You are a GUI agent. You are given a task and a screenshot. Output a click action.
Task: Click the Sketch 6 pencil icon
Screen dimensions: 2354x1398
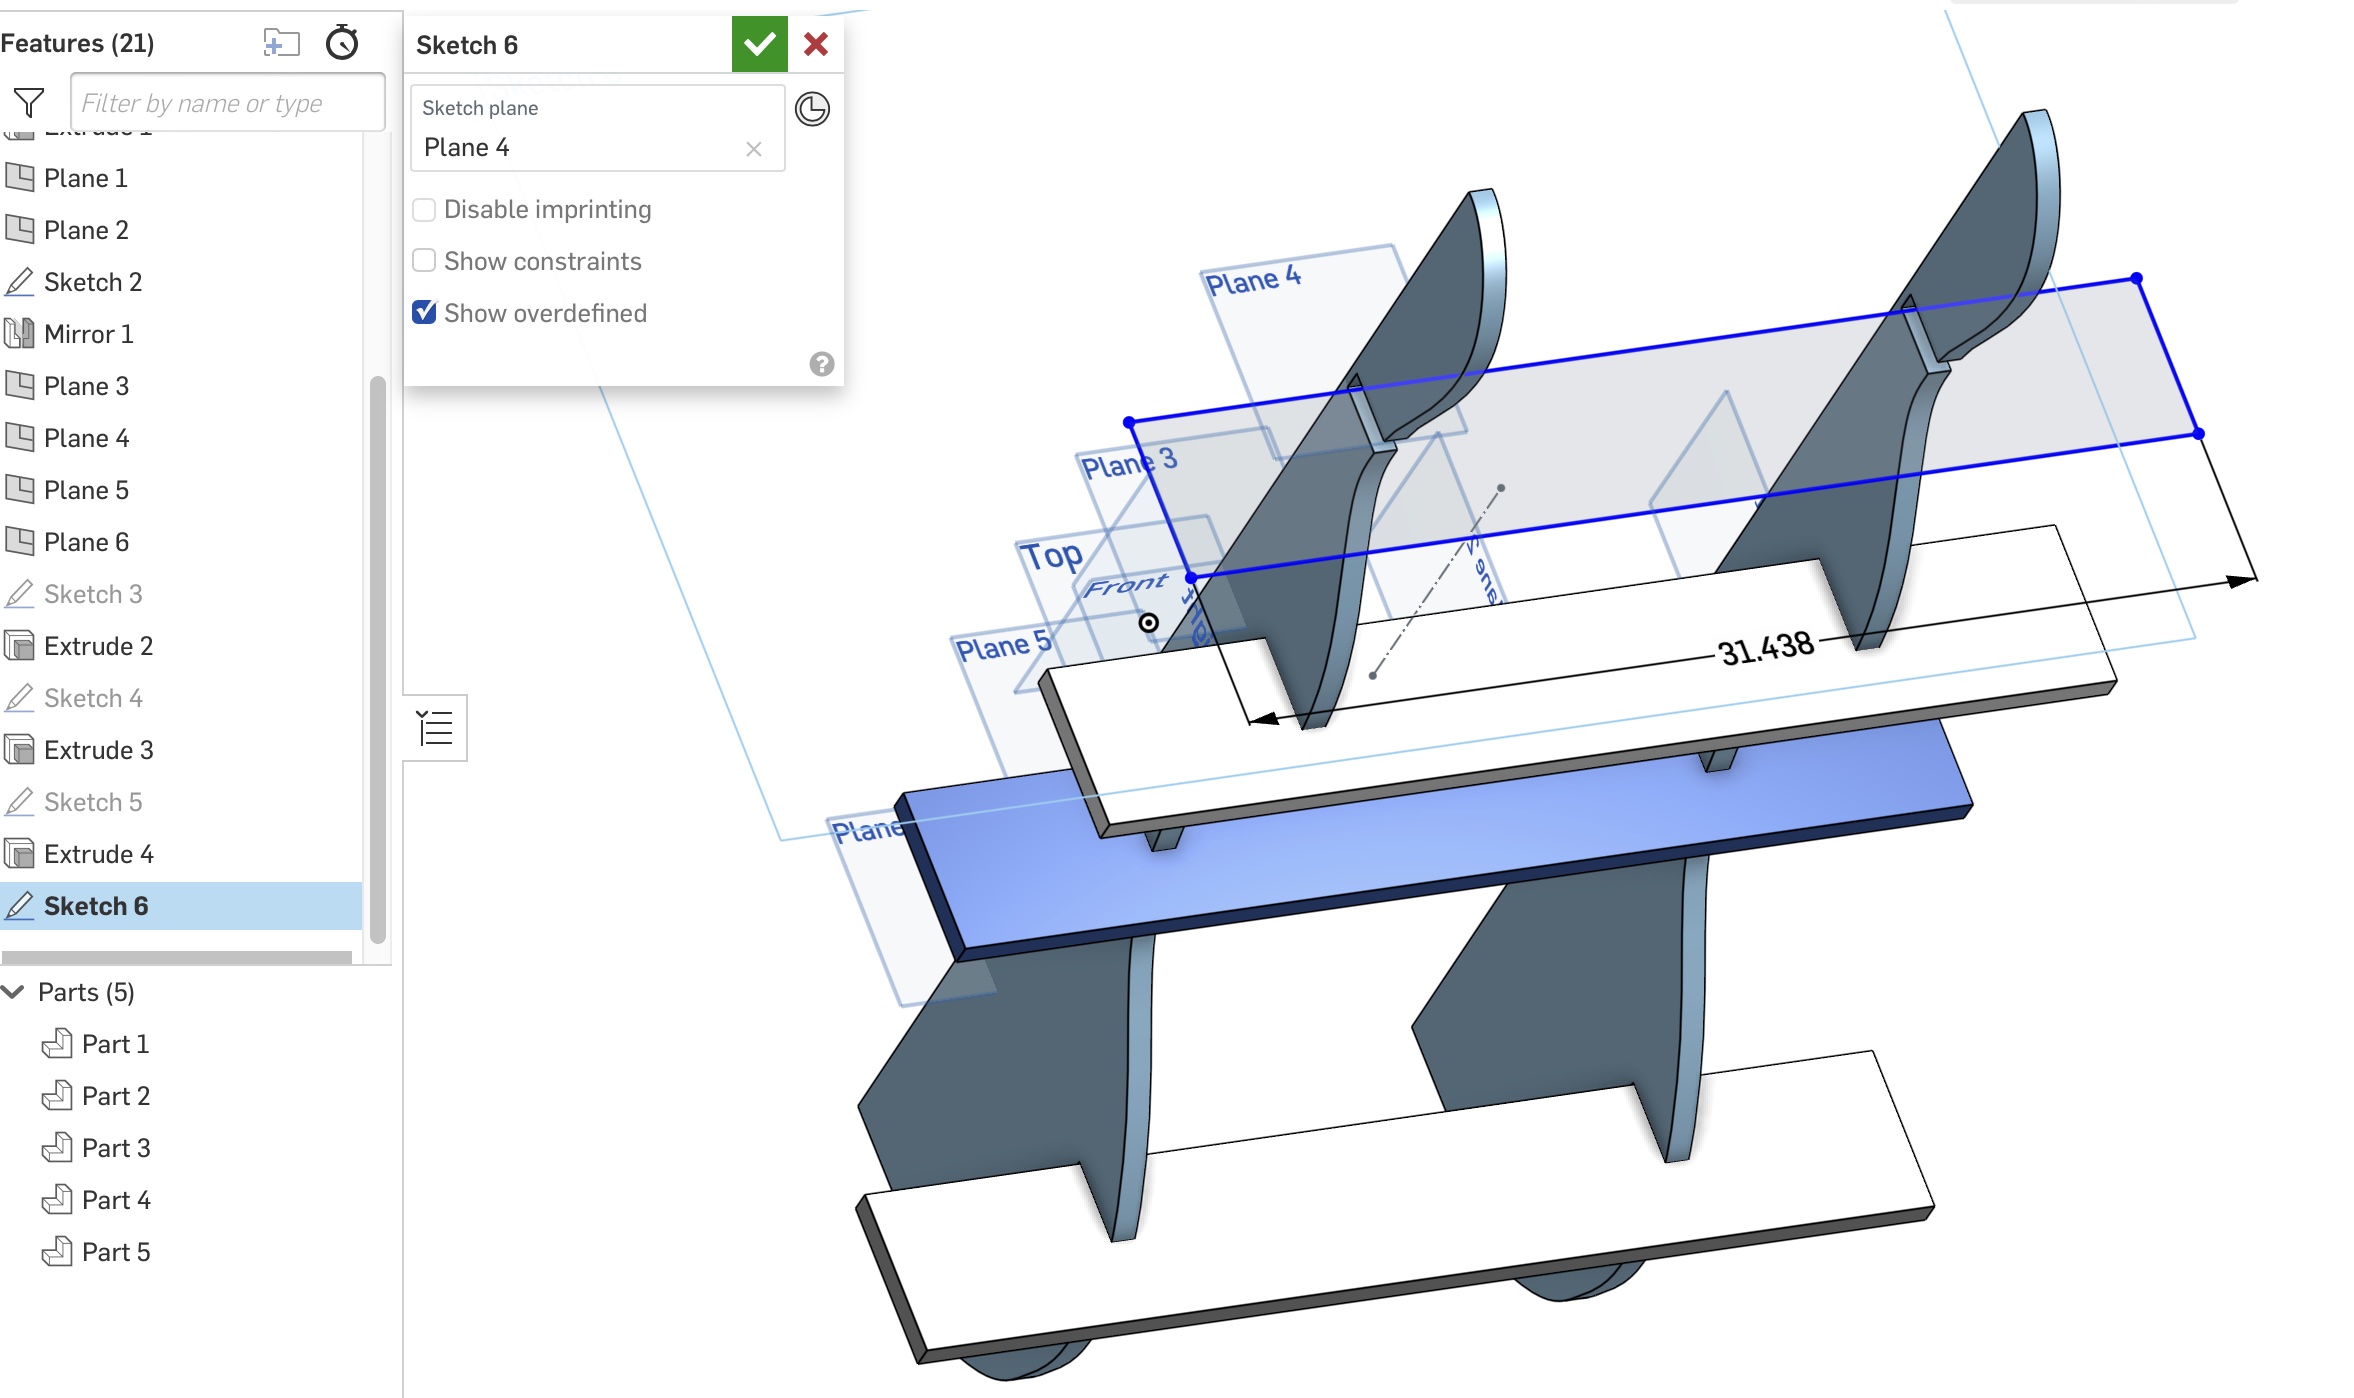19,906
